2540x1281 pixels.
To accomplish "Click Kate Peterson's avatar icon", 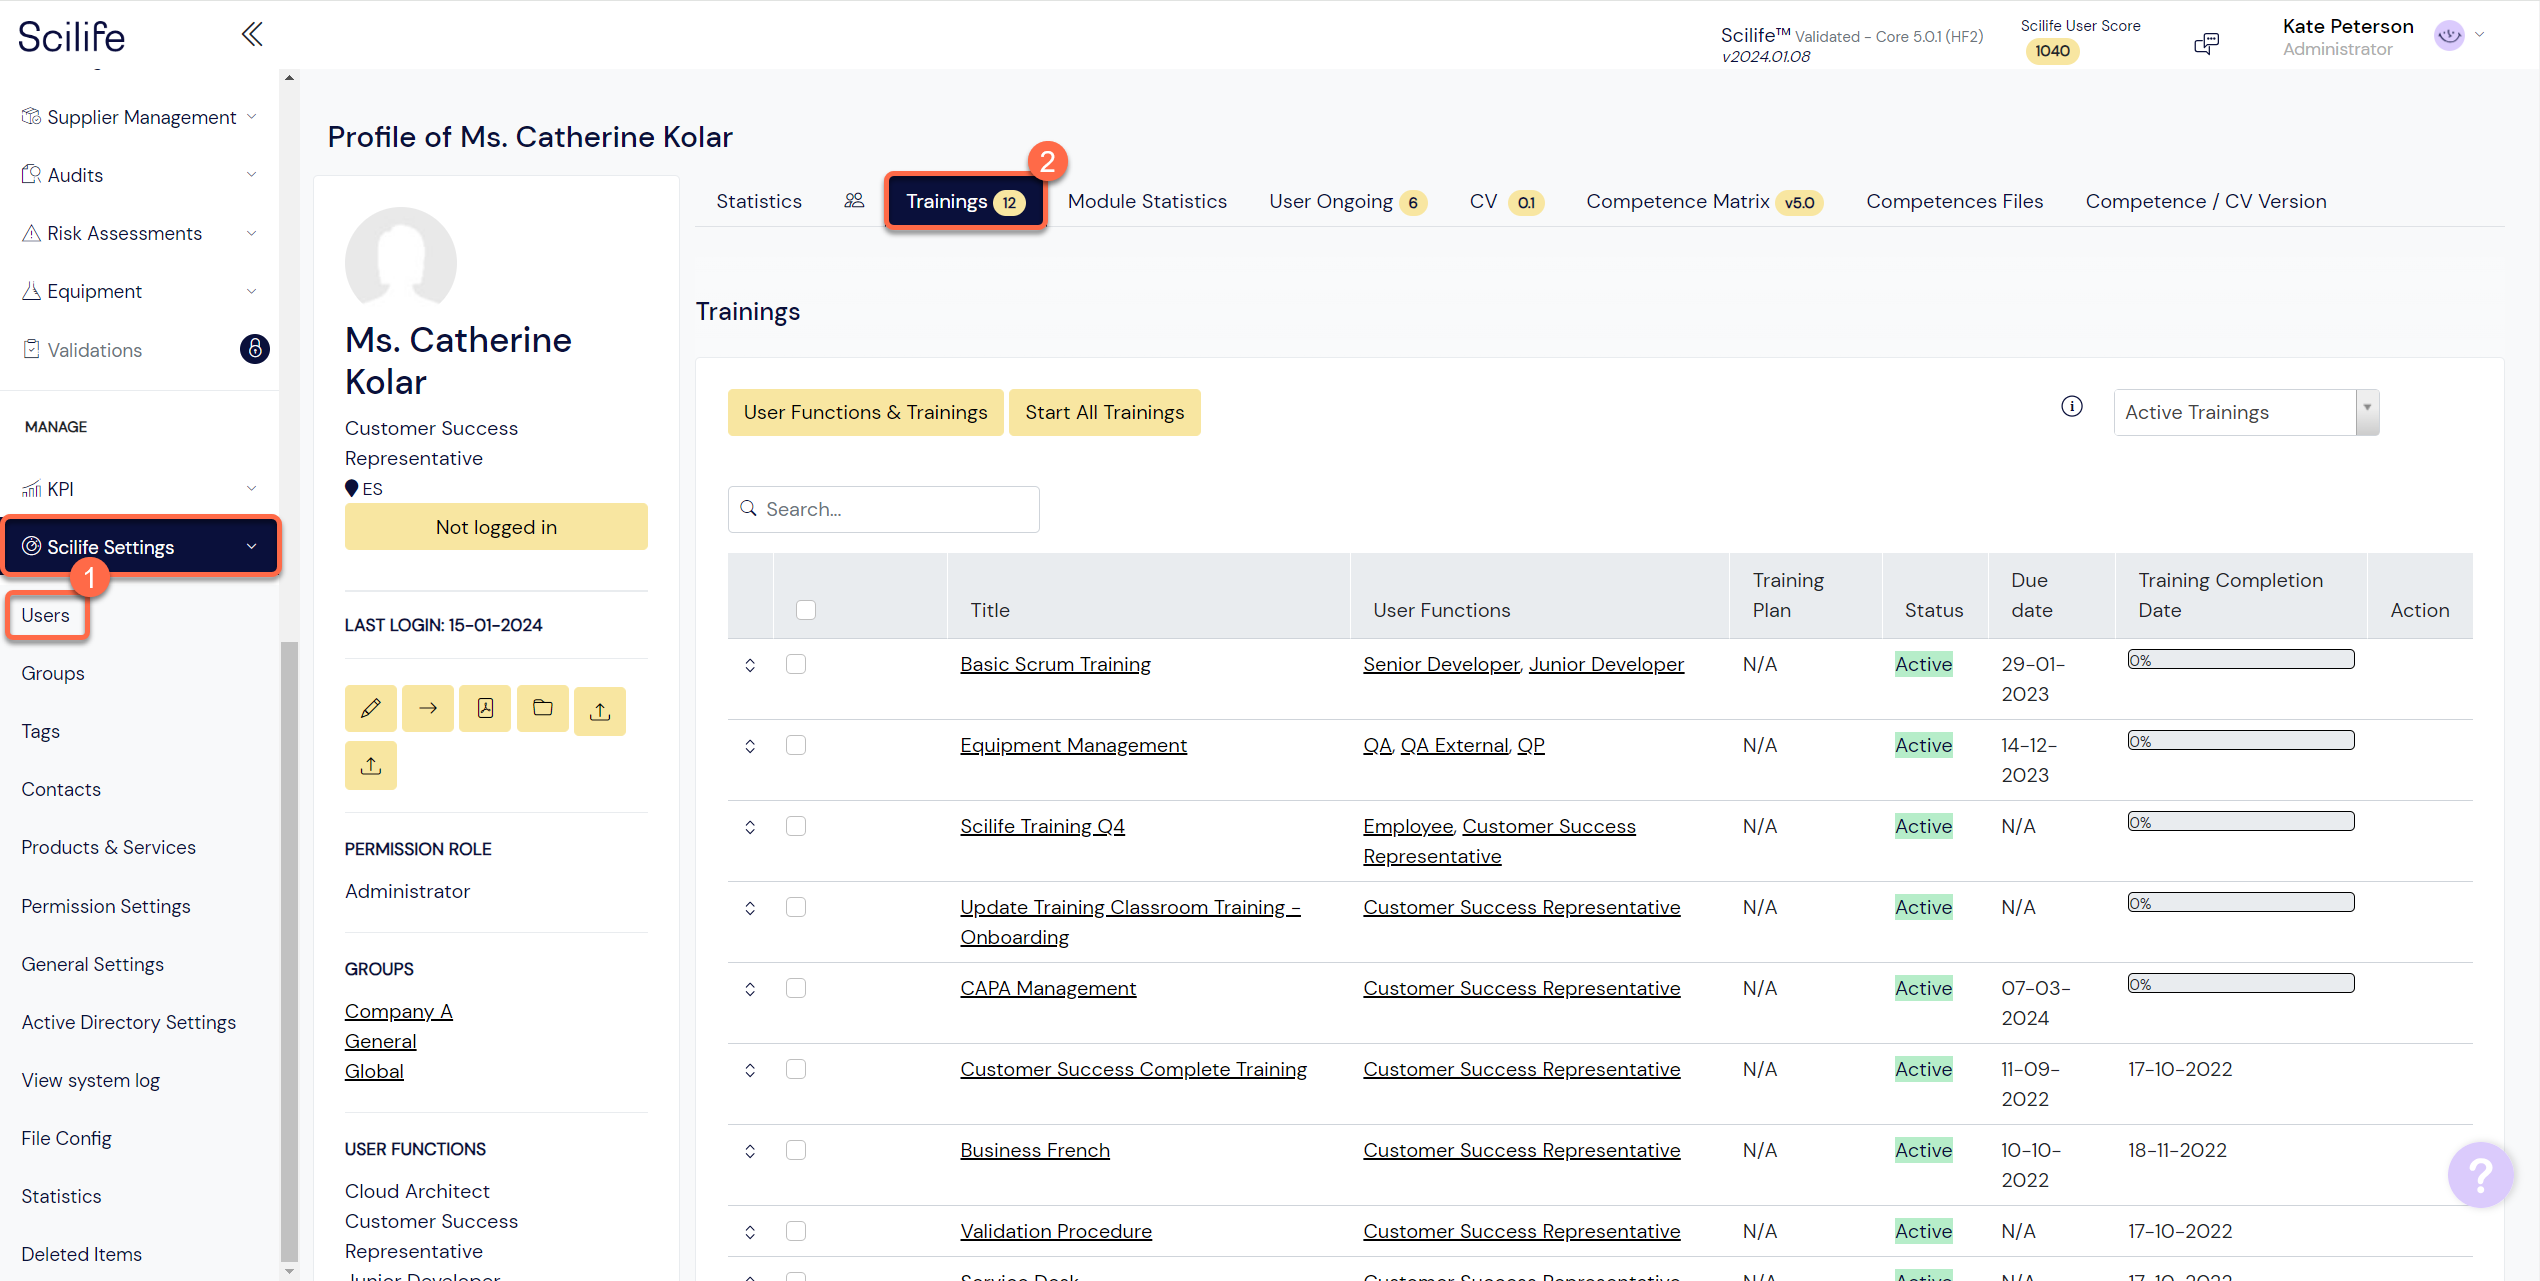I will [2449, 36].
